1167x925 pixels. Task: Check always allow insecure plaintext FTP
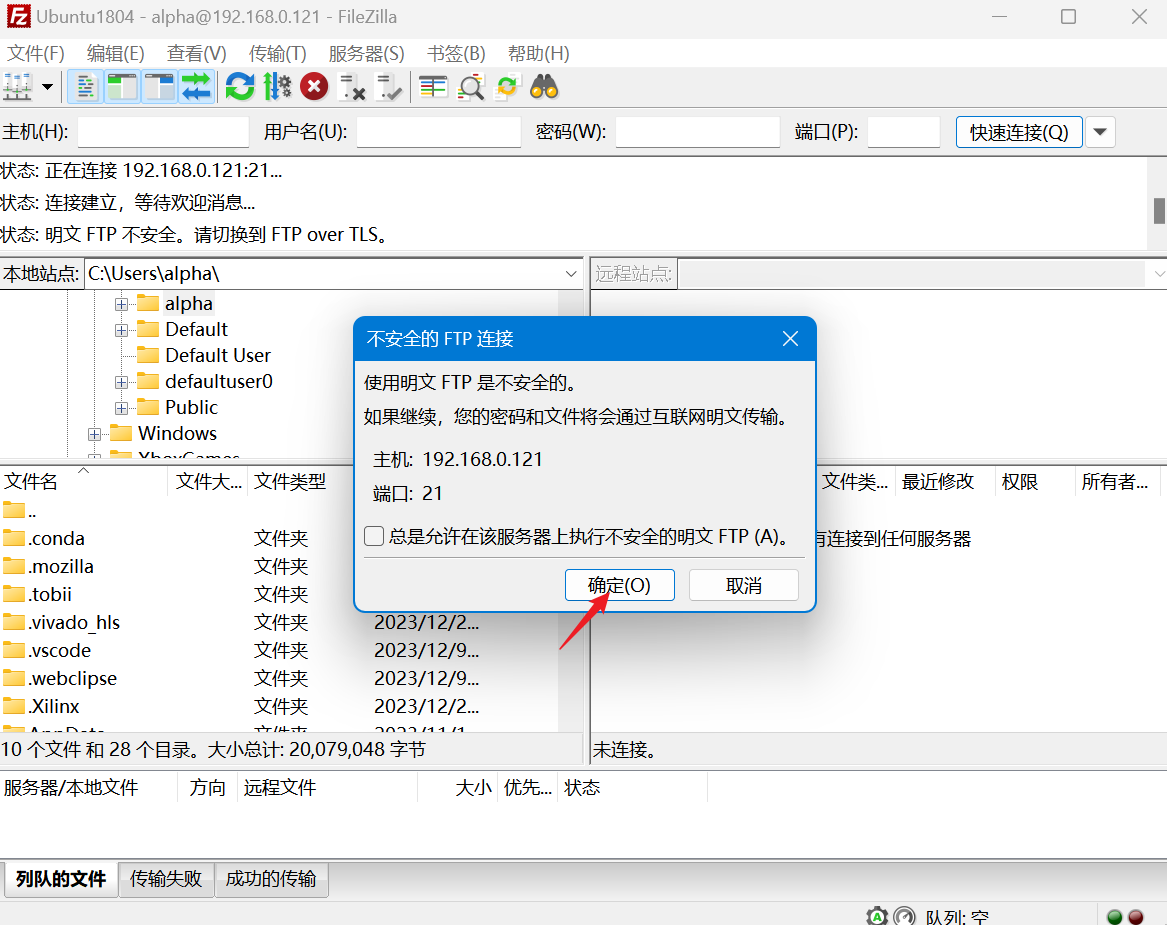[x=374, y=536]
